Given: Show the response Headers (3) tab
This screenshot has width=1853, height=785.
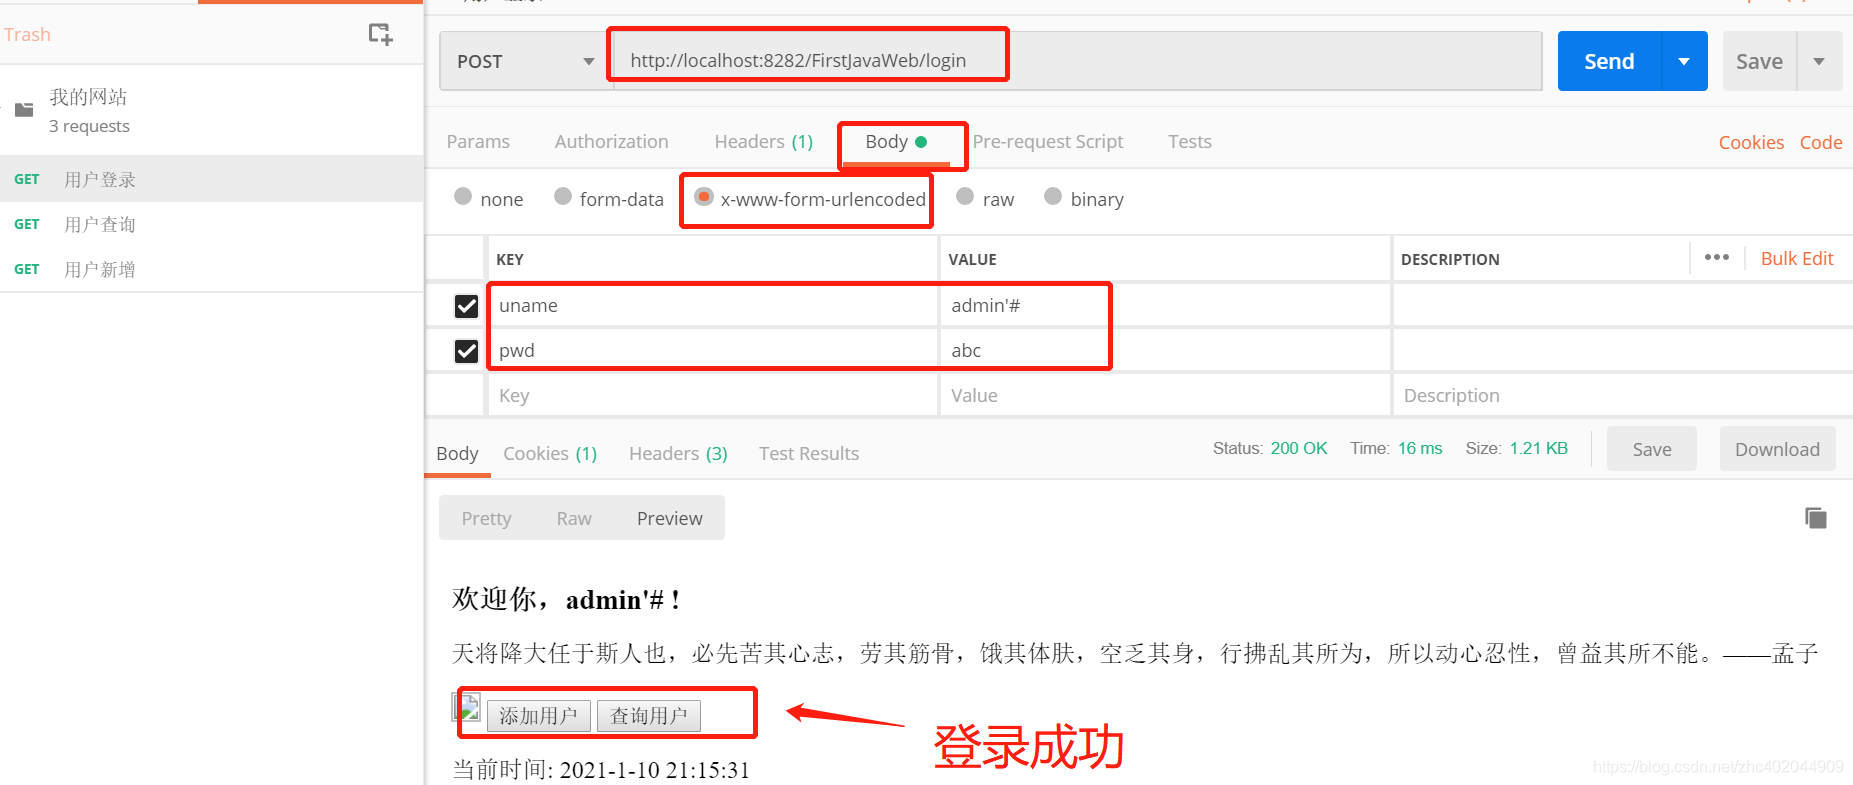Looking at the screenshot, I should tap(678, 454).
